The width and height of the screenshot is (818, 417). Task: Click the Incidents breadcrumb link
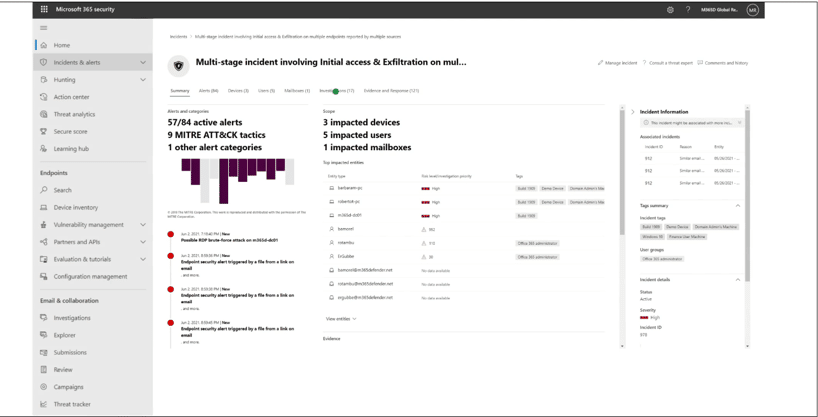[x=178, y=37]
